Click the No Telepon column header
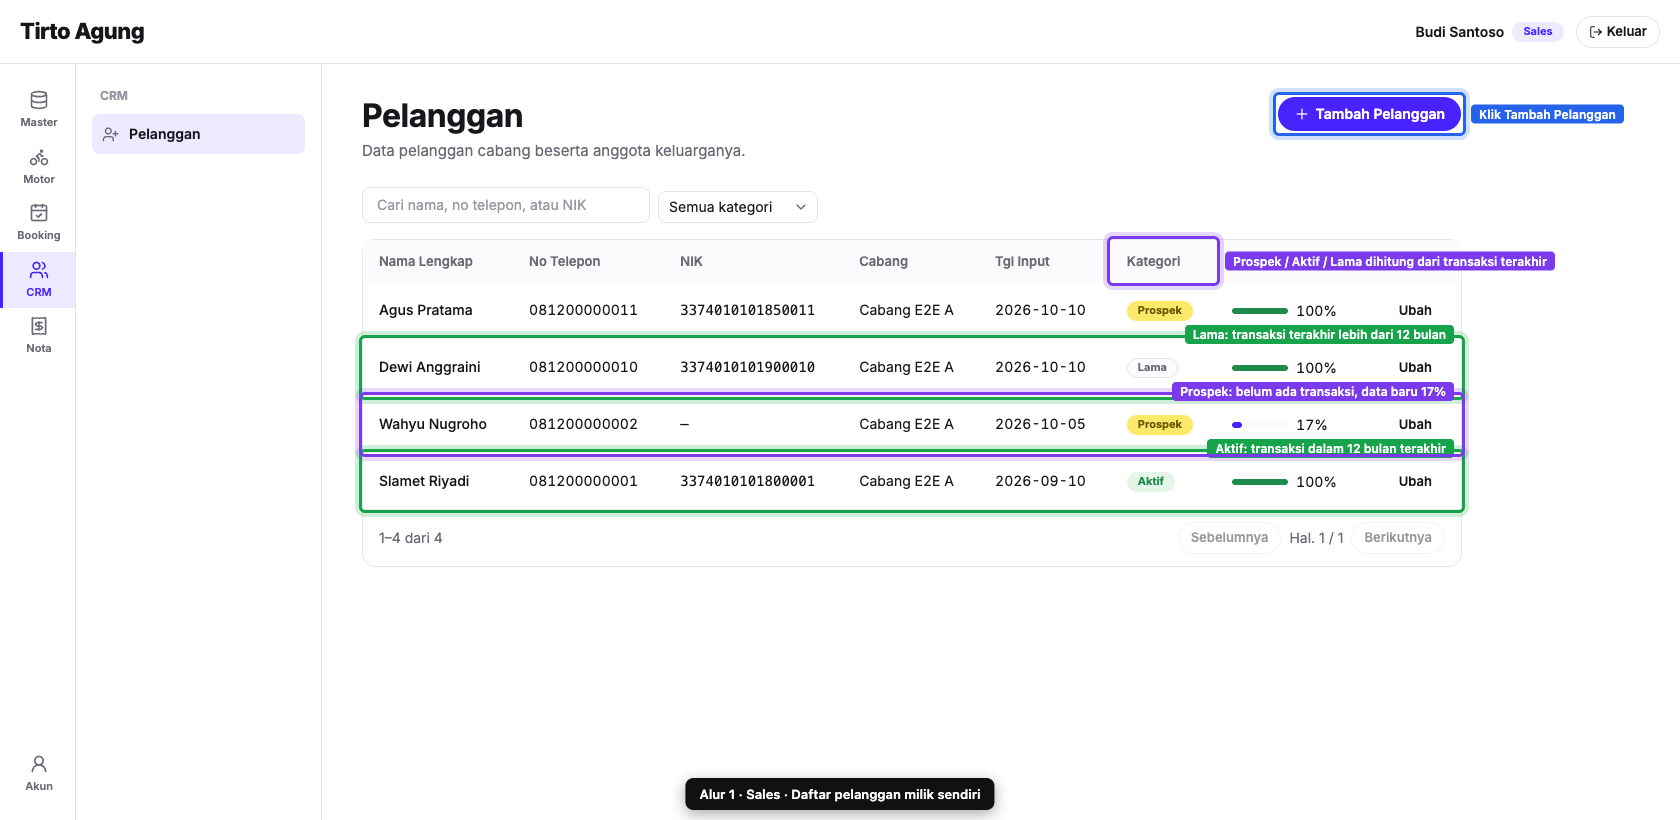The width and height of the screenshot is (1680, 820). (x=565, y=262)
